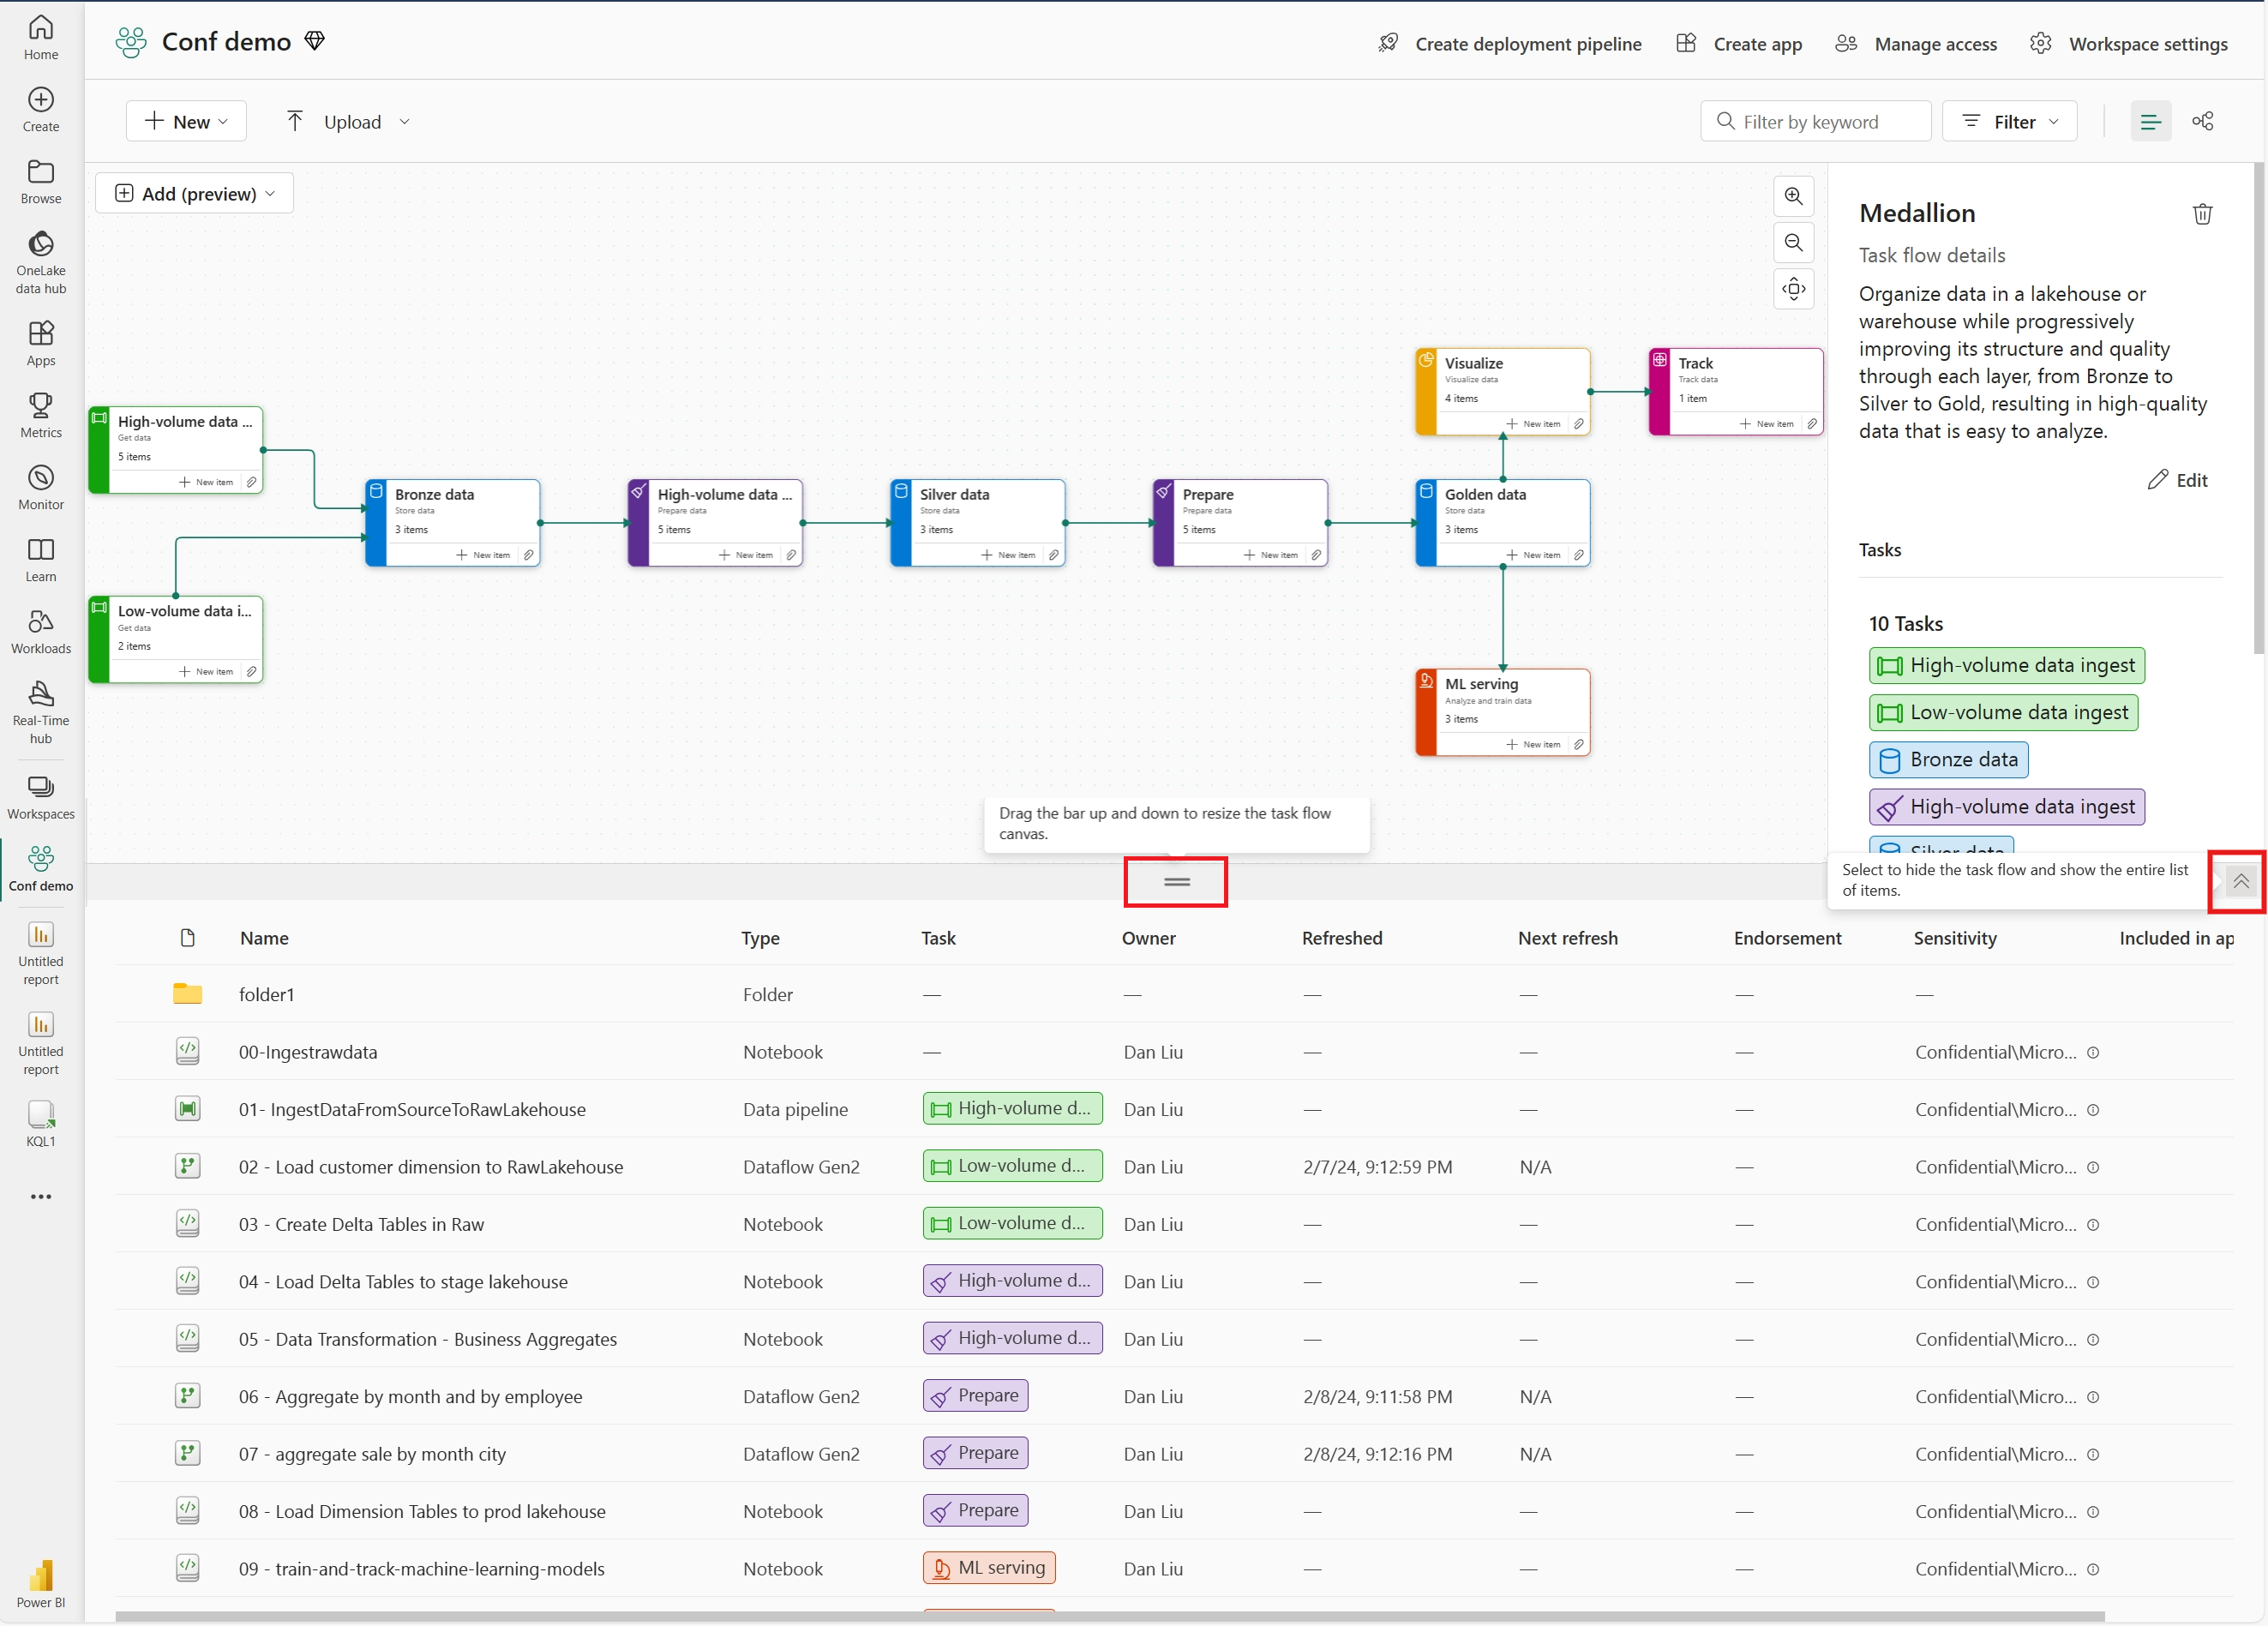Image resolution: width=2268 pixels, height=1626 pixels.
Task: Attach item to ML serving task
Action: pyautogui.click(x=1578, y=744)
